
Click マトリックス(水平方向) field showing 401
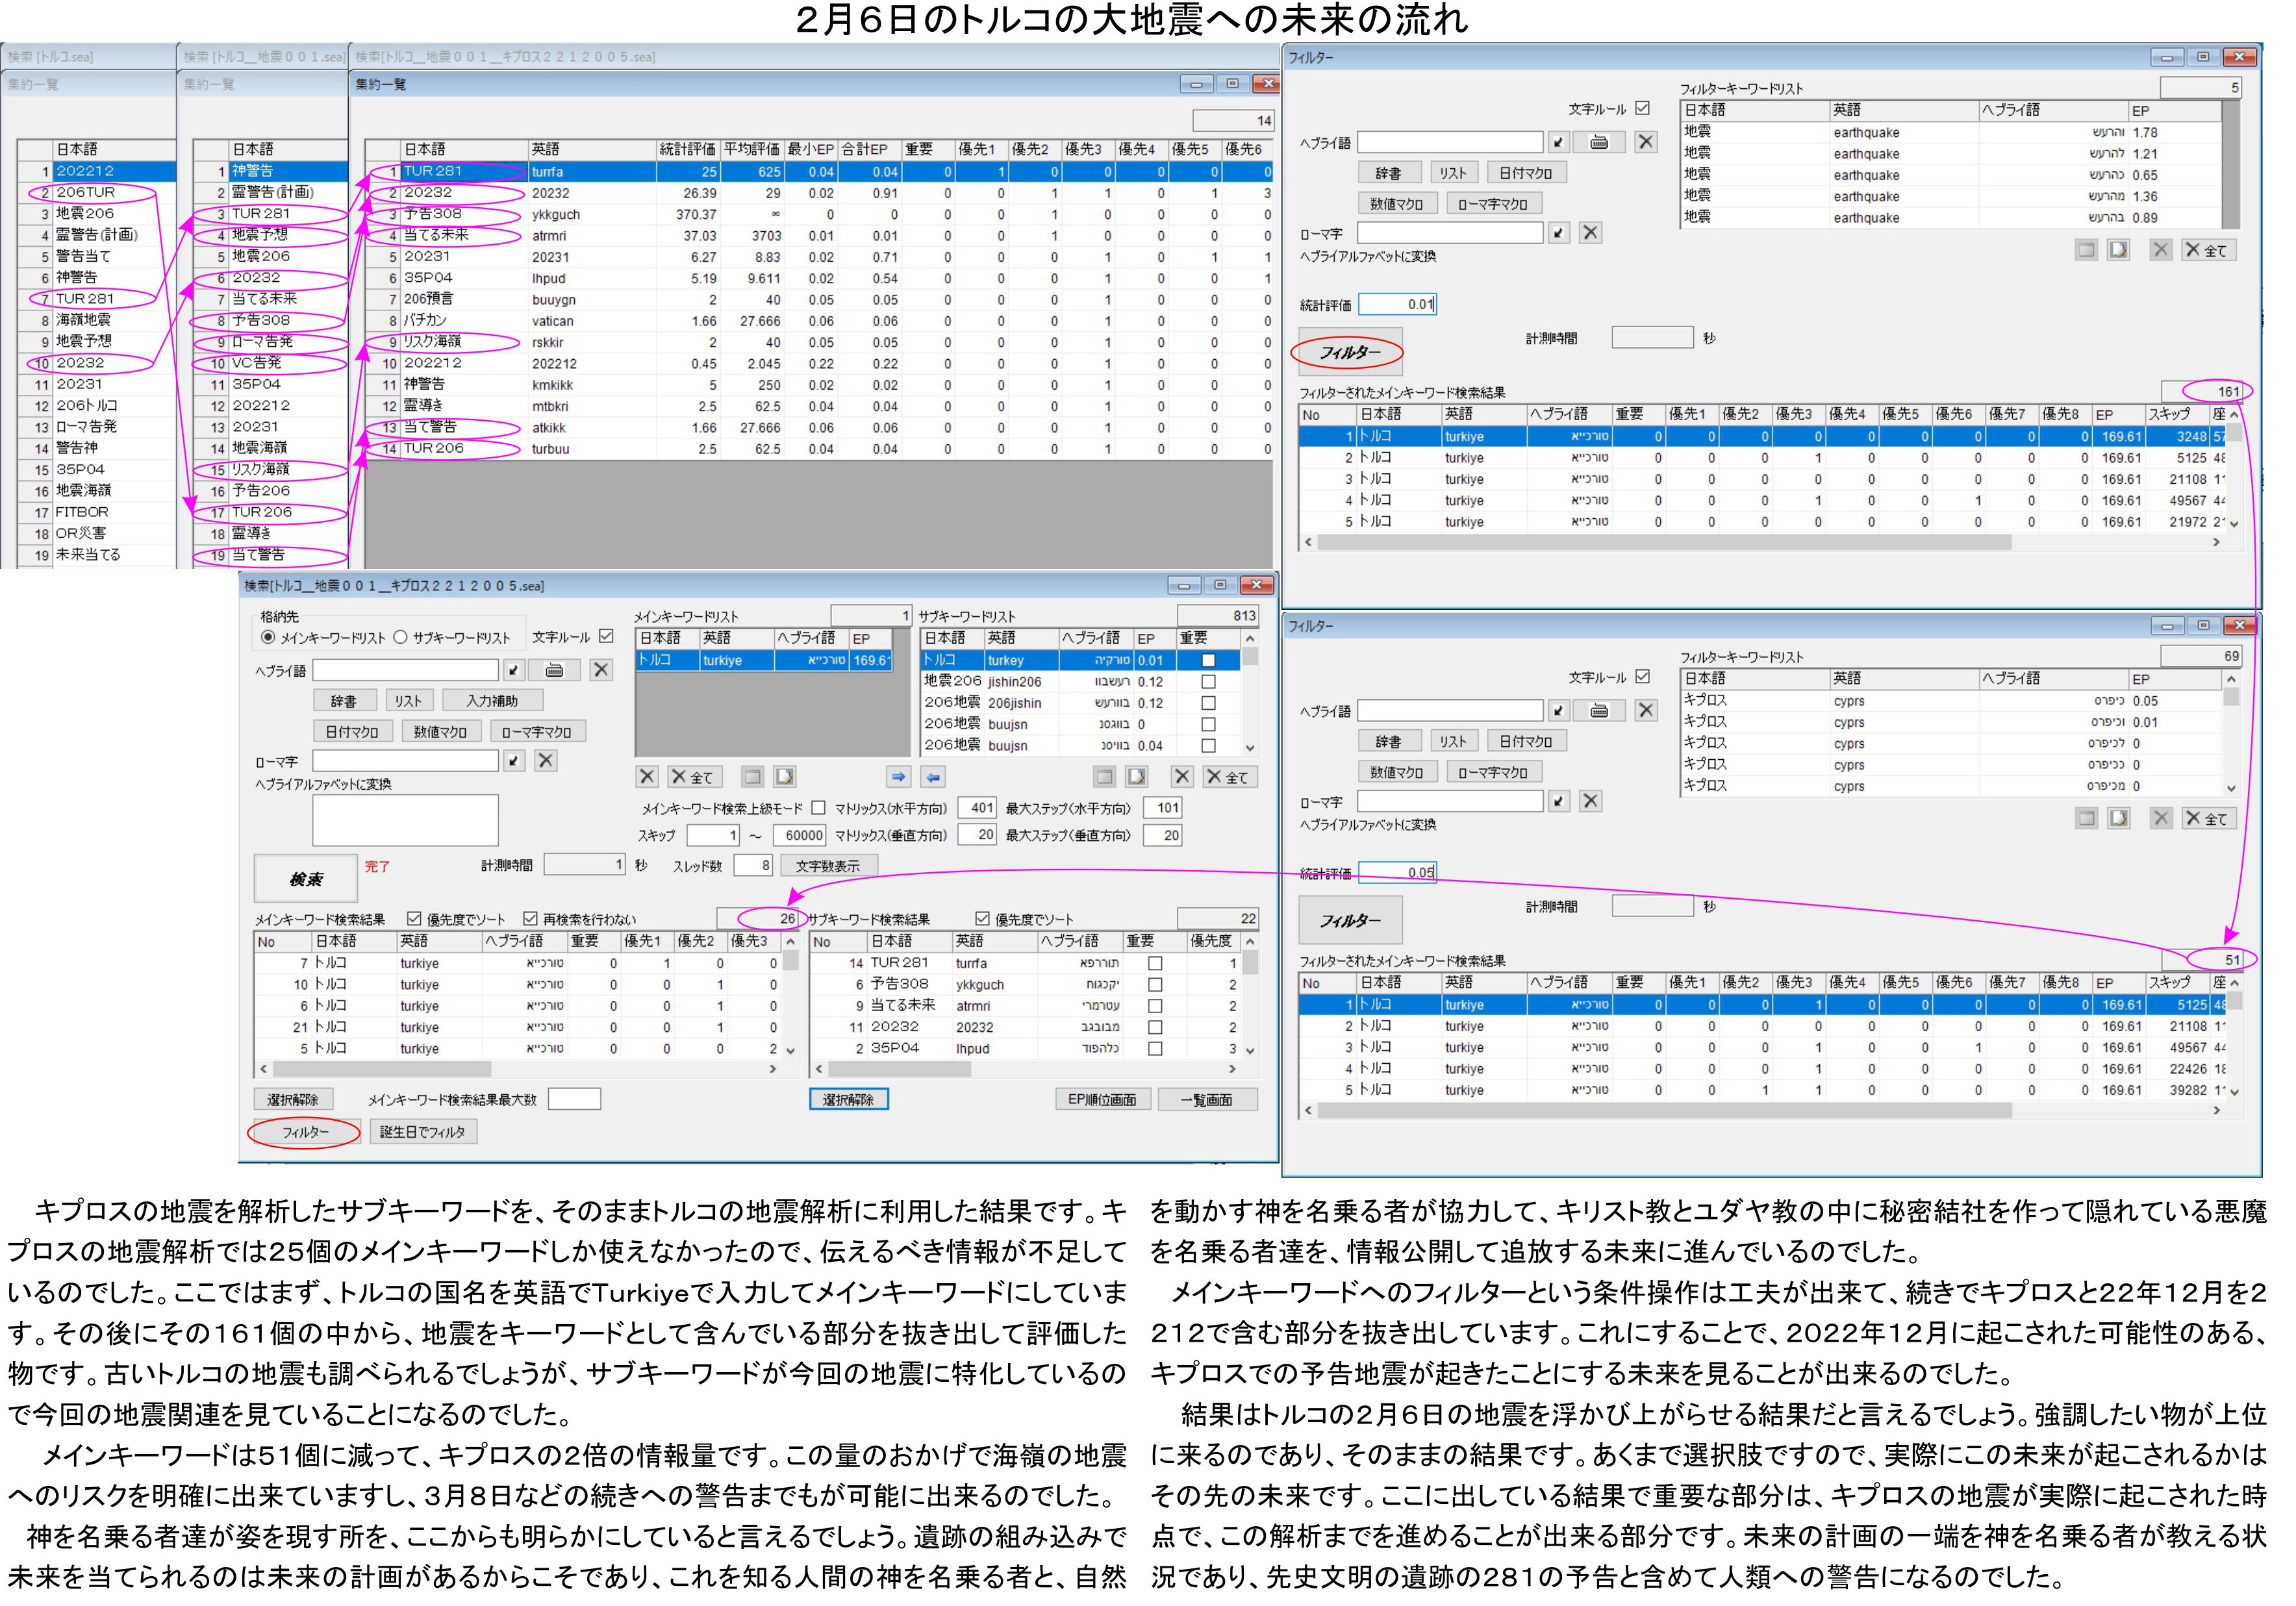(x=977, y=808)
